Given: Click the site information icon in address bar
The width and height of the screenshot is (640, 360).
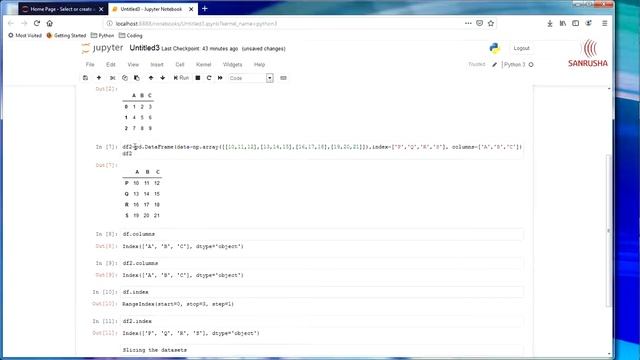Looking at the screenshot, I should [x=109, y=24].
